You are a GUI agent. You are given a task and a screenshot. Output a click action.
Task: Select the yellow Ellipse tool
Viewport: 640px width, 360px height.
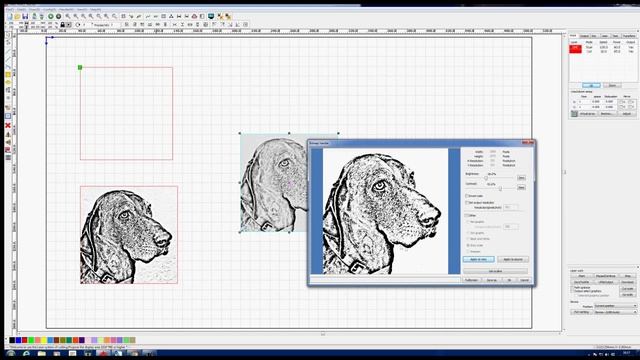pos(8,82)
